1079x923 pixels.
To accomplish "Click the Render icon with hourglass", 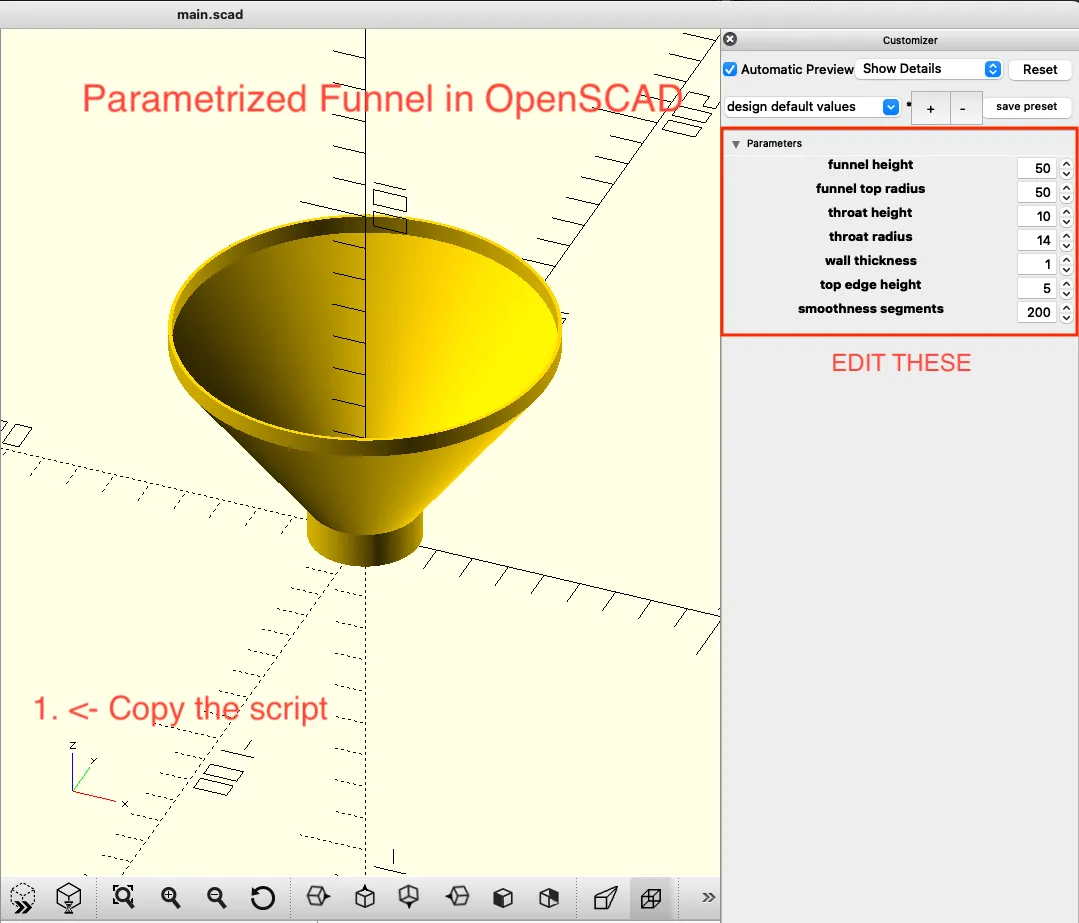I will coord(69,898).
